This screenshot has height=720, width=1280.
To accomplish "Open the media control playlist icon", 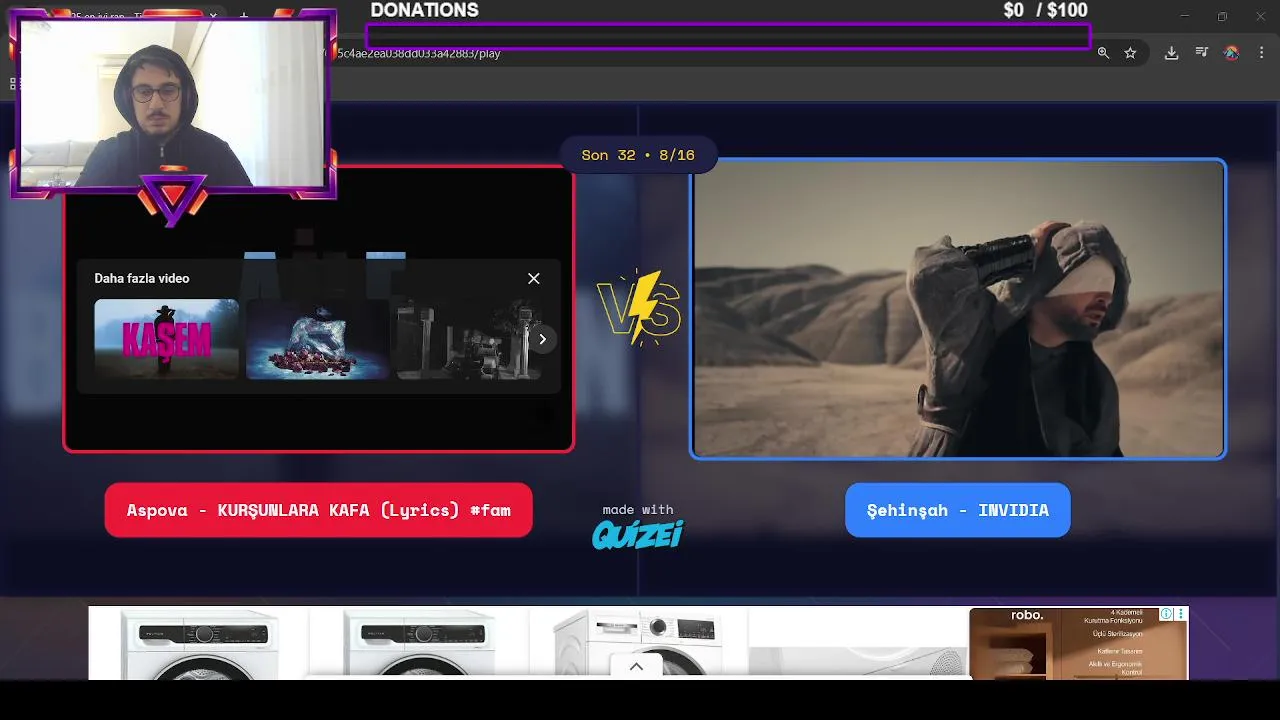I will [x=1202, y=52].
